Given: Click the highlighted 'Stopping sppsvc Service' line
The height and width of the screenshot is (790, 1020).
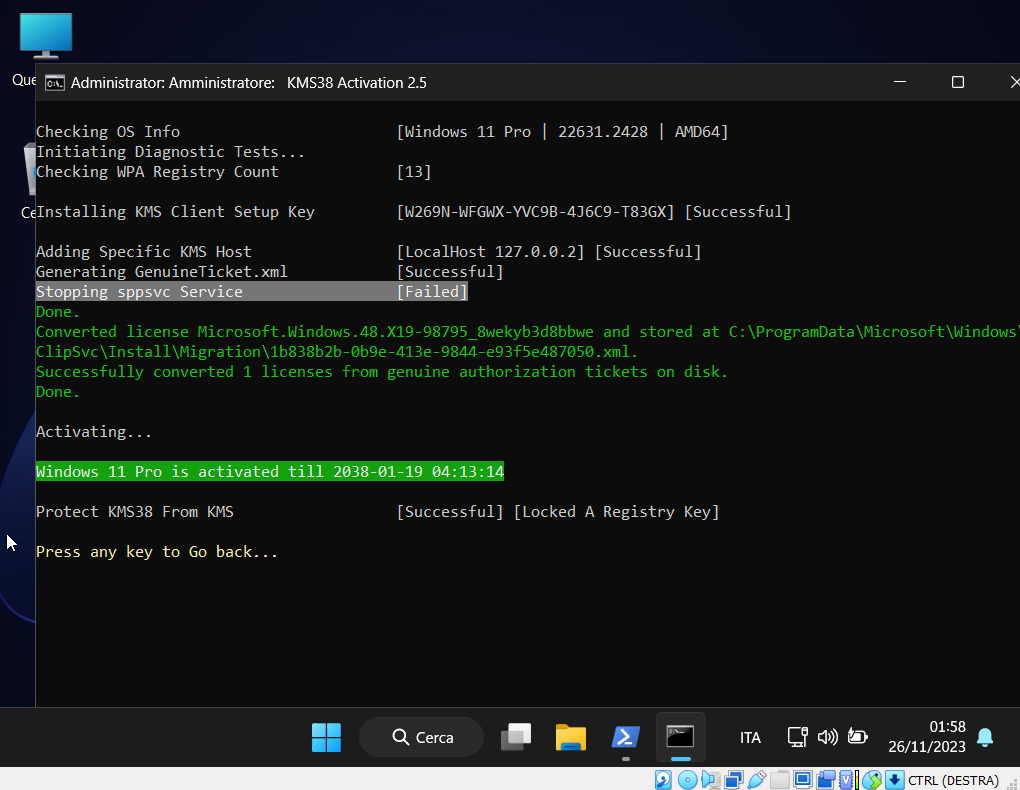Looking at the screenshot, I should tap(252, 292).
